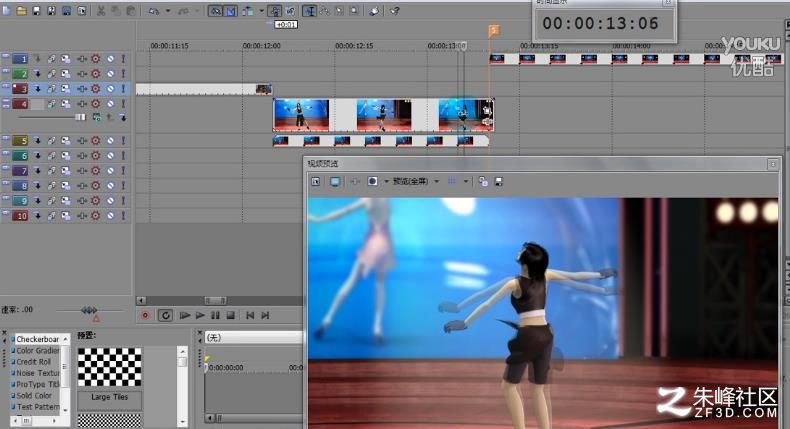790x429 pixels.
Task: Select the Envelope Edit tool
Action: coord(324,11)
